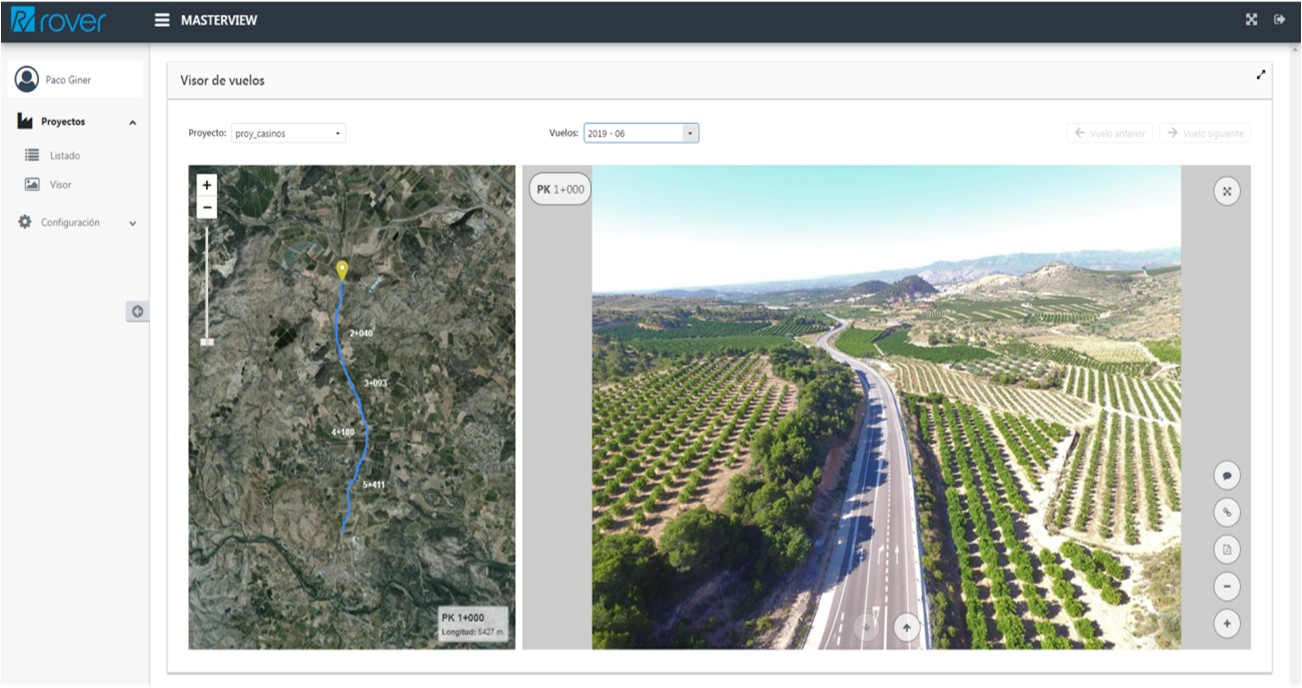Expand the drone photo to fullscreen
Viewport: 1302px width, 688px height.
(1227, 191)
